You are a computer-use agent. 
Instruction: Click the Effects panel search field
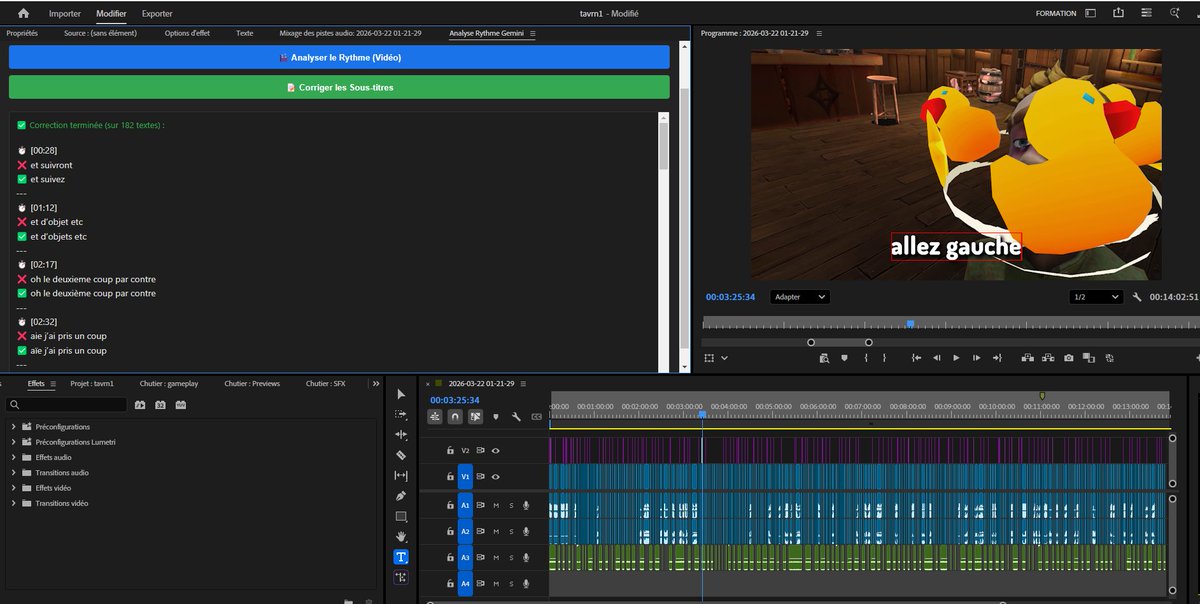coord(68,405)
